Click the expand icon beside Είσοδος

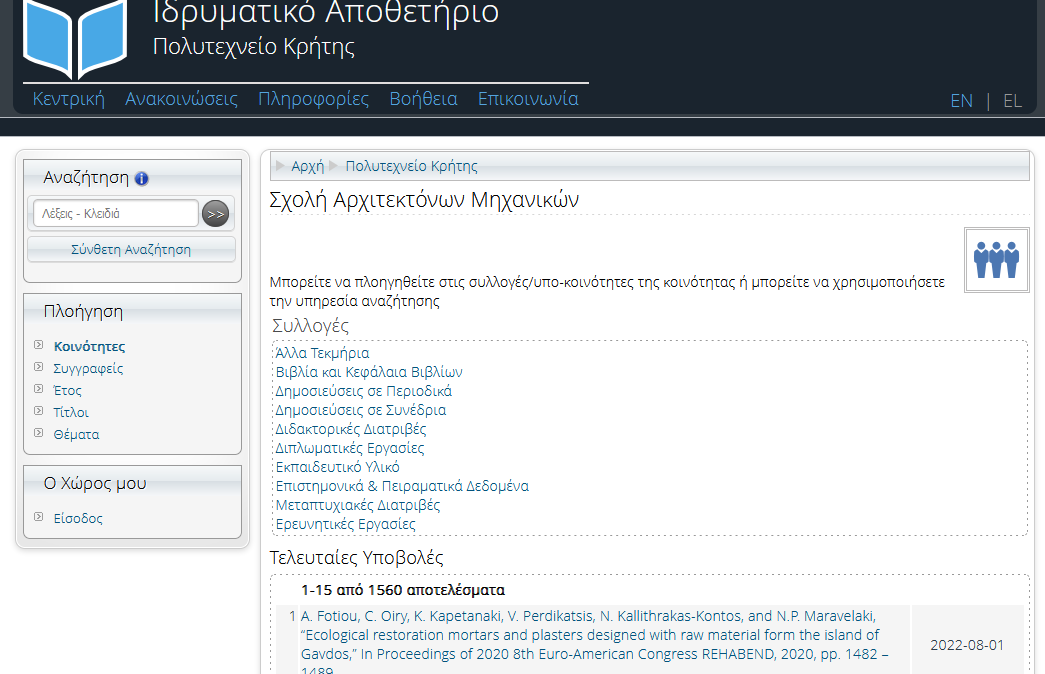click(x=39, y=517)
